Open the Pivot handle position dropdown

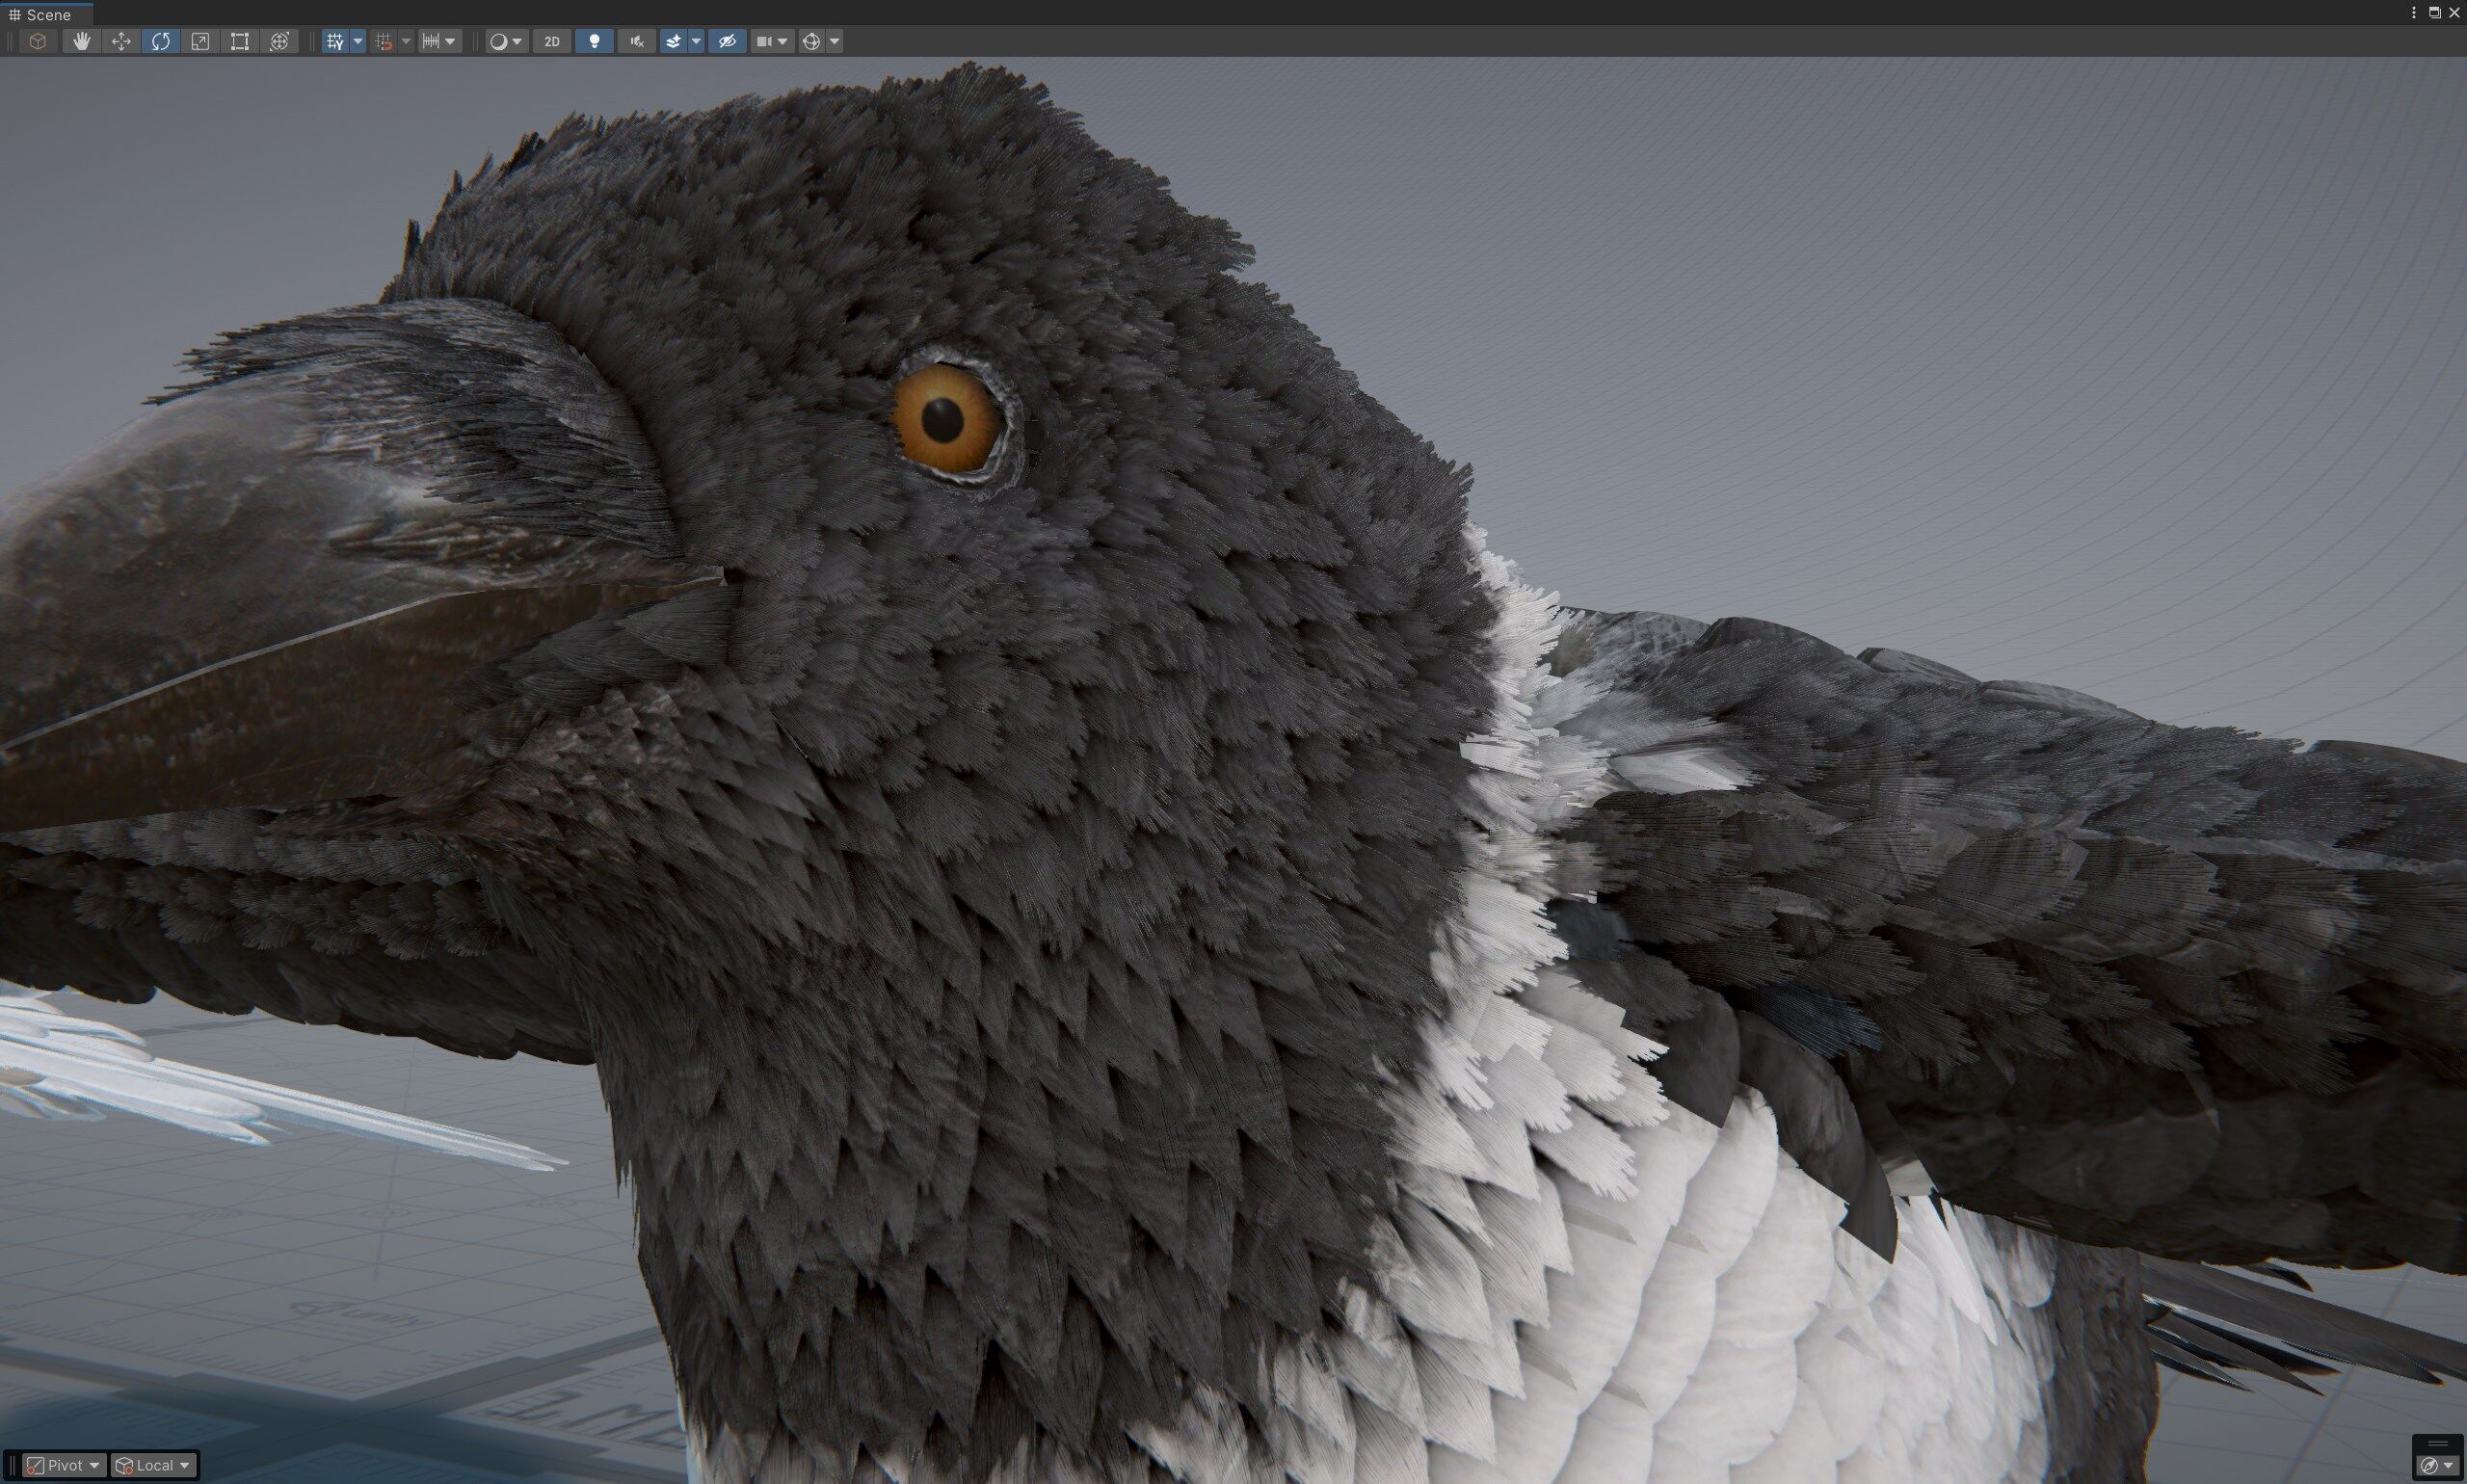[65, 1465]
